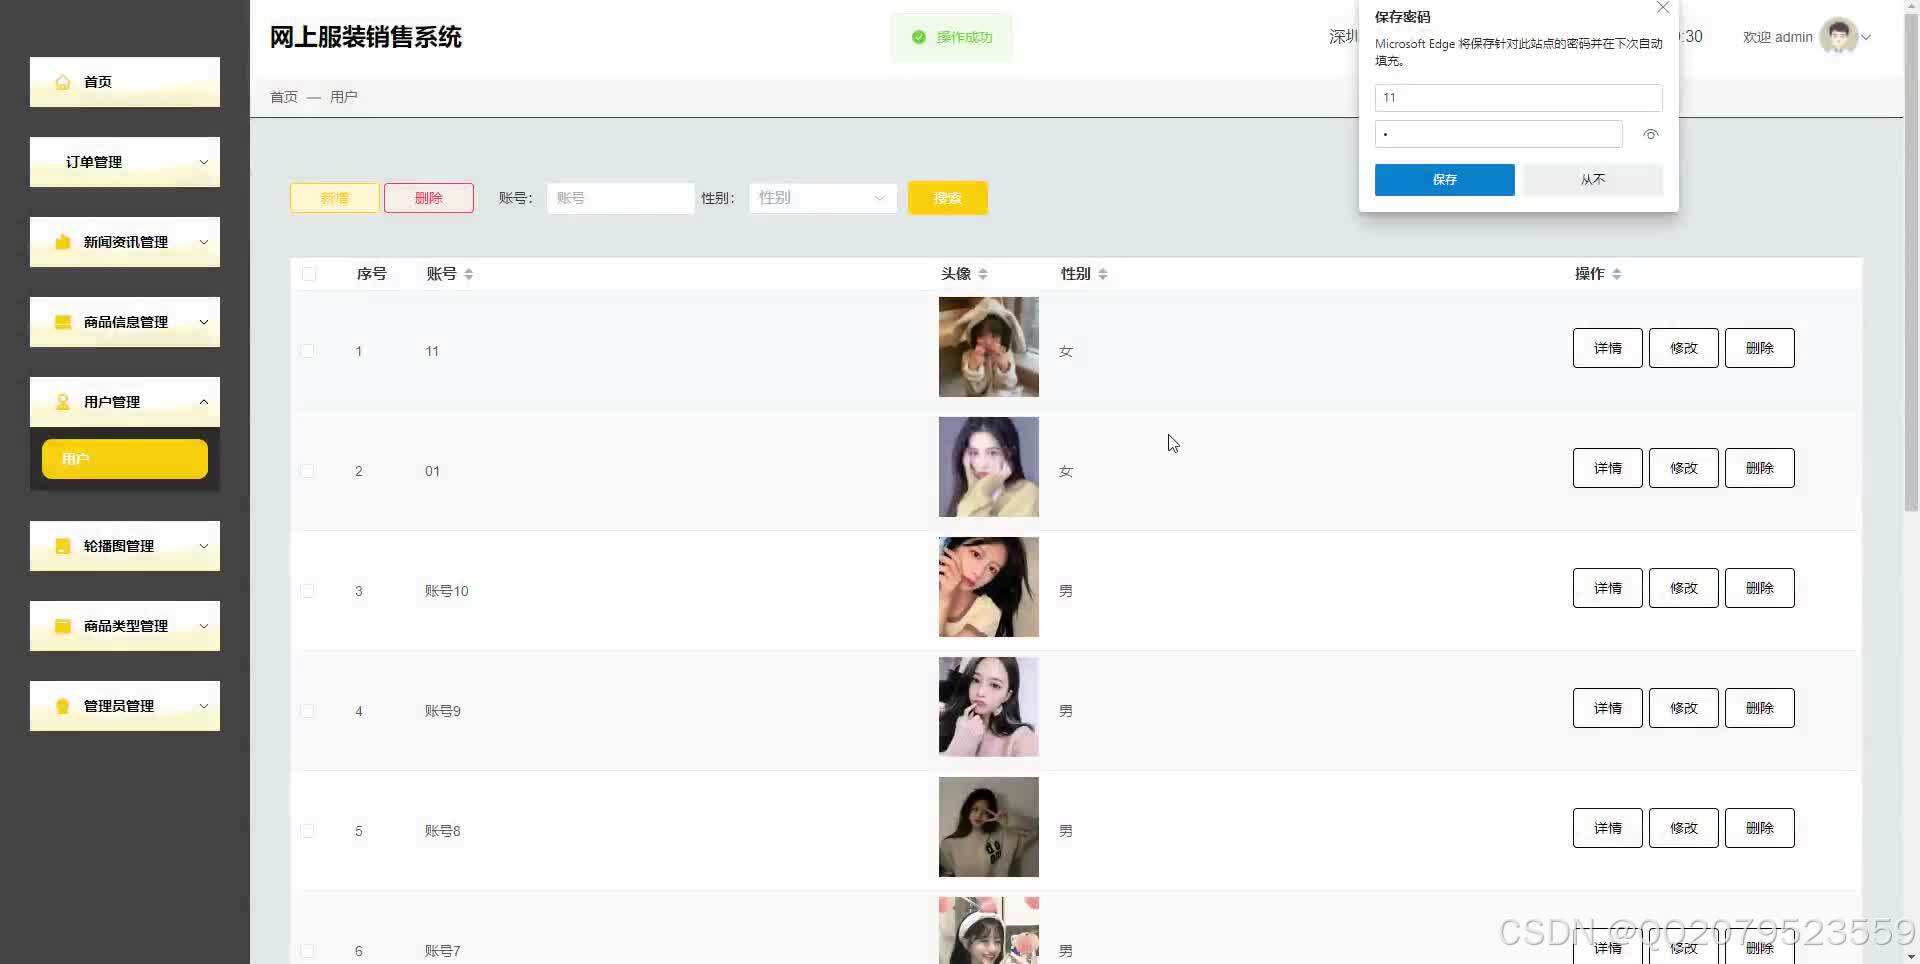The image size is (1920, 964).
Task: Click 修改 for 账号9 row
Action: [1684, 708]
